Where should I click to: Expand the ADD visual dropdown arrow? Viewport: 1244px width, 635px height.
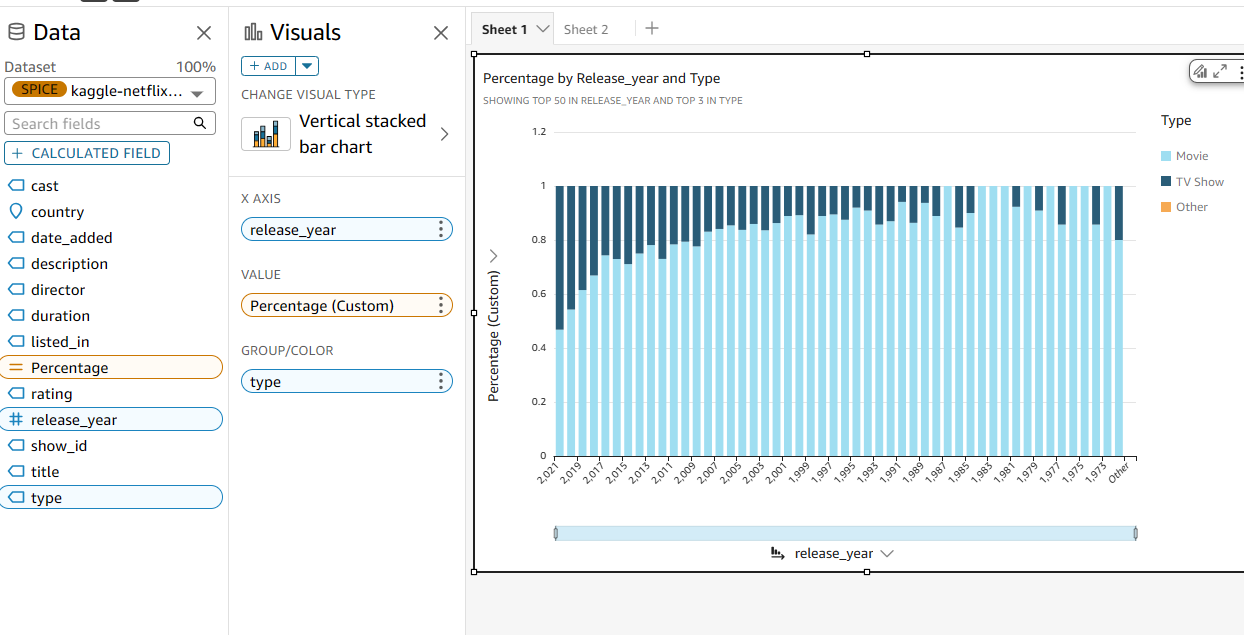coord(308,66)
